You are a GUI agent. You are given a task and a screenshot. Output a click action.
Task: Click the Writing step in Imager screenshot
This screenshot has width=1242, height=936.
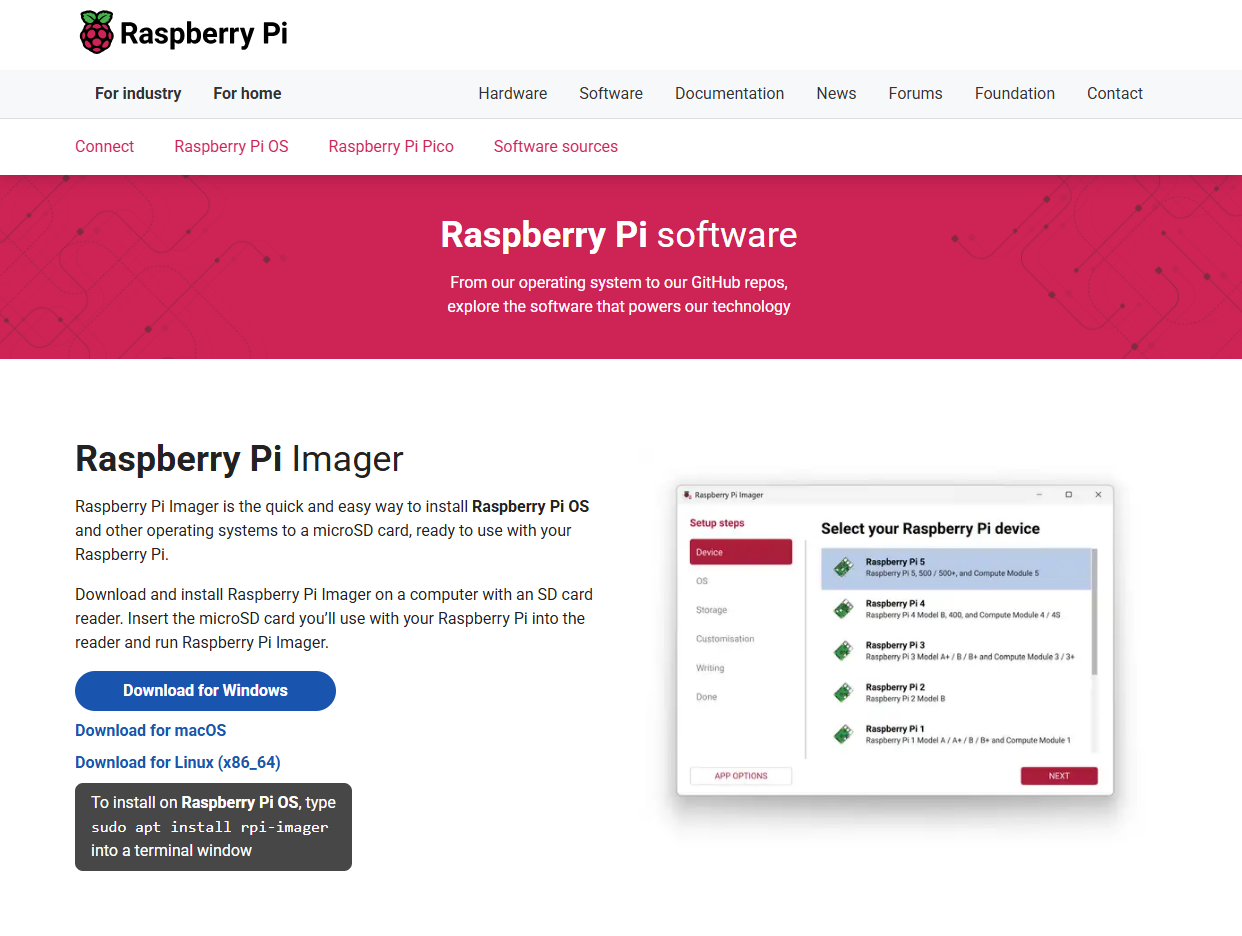(710, 668)
